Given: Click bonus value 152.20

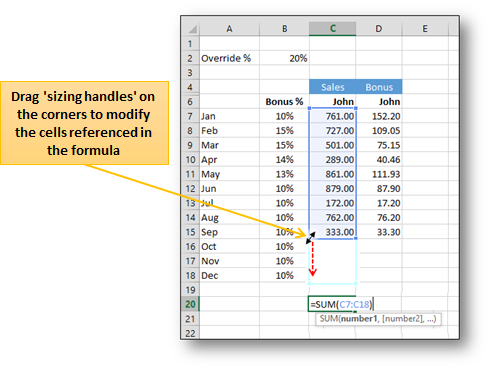Looking at the screenshot, I should [x=379, y=116].
